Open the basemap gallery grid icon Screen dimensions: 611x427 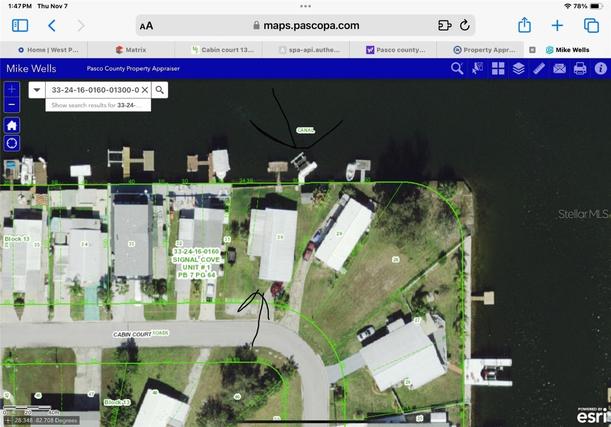pyautogui.click(x=498, y=68)
